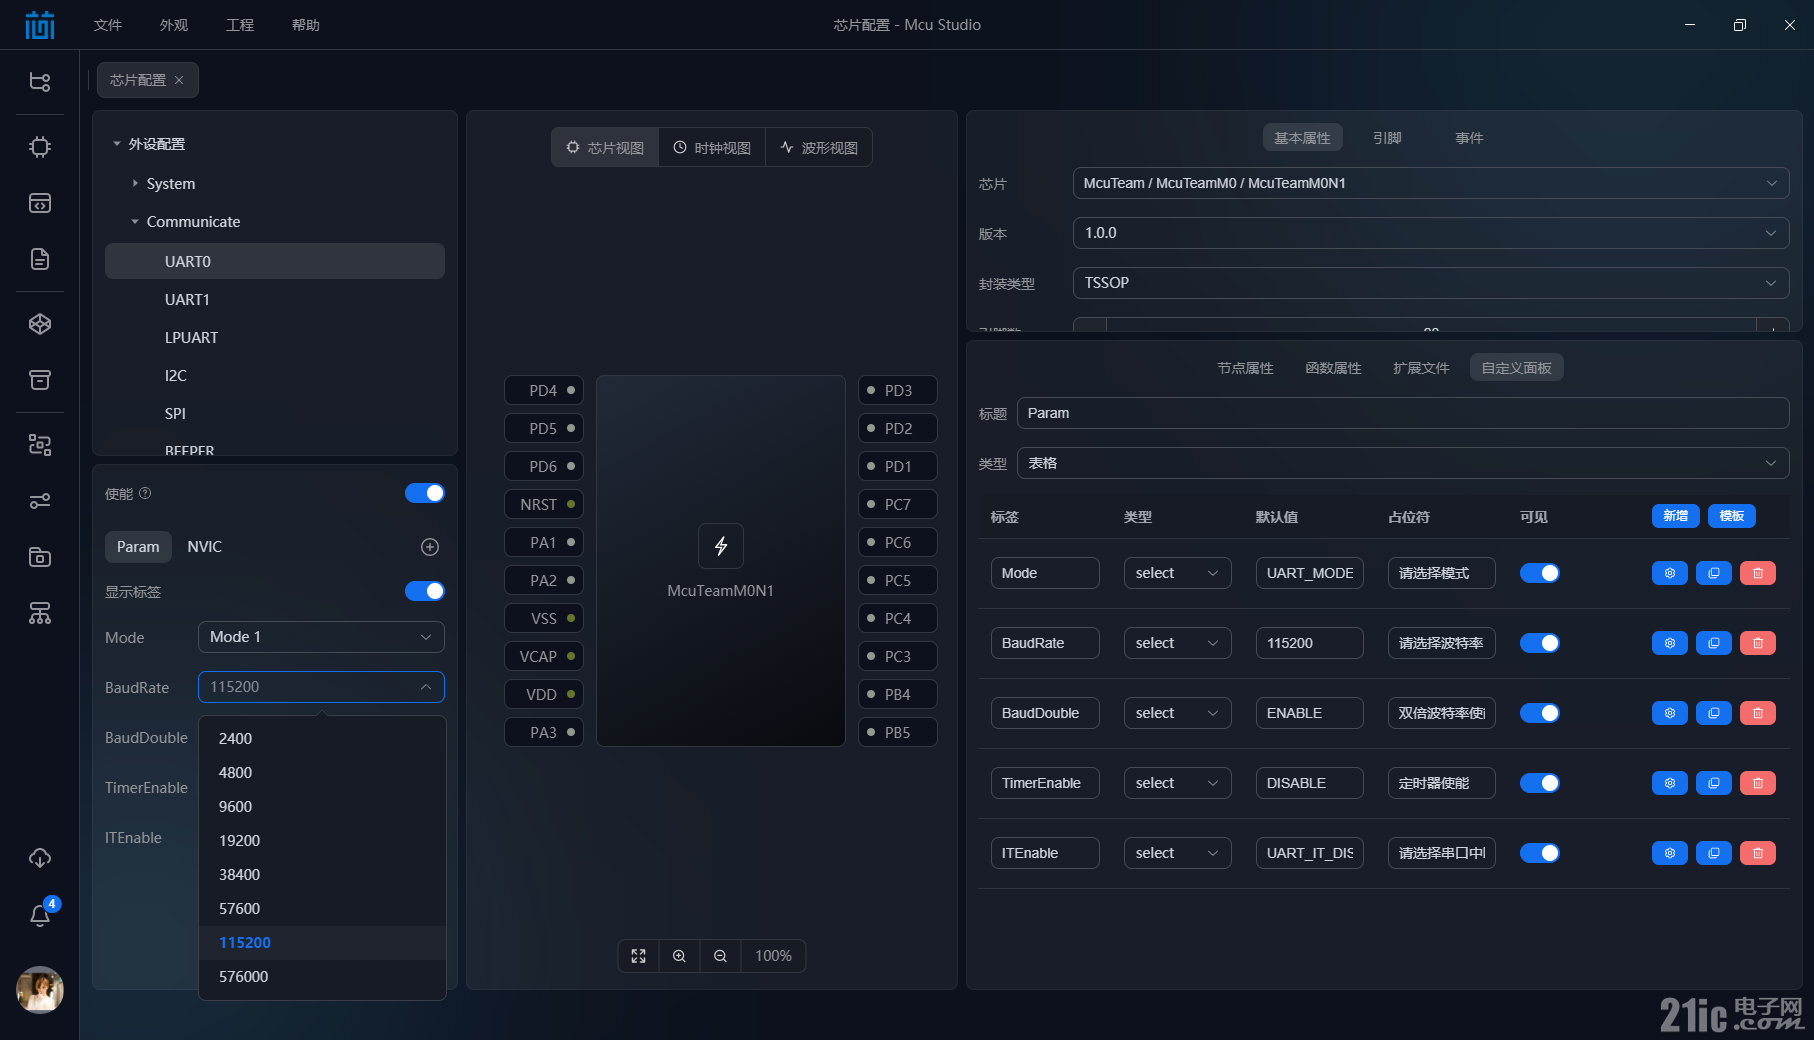Select LPUART in the peripheral tree
The width and height of the screenshot is (1814, 1040).
click(275, 338)
